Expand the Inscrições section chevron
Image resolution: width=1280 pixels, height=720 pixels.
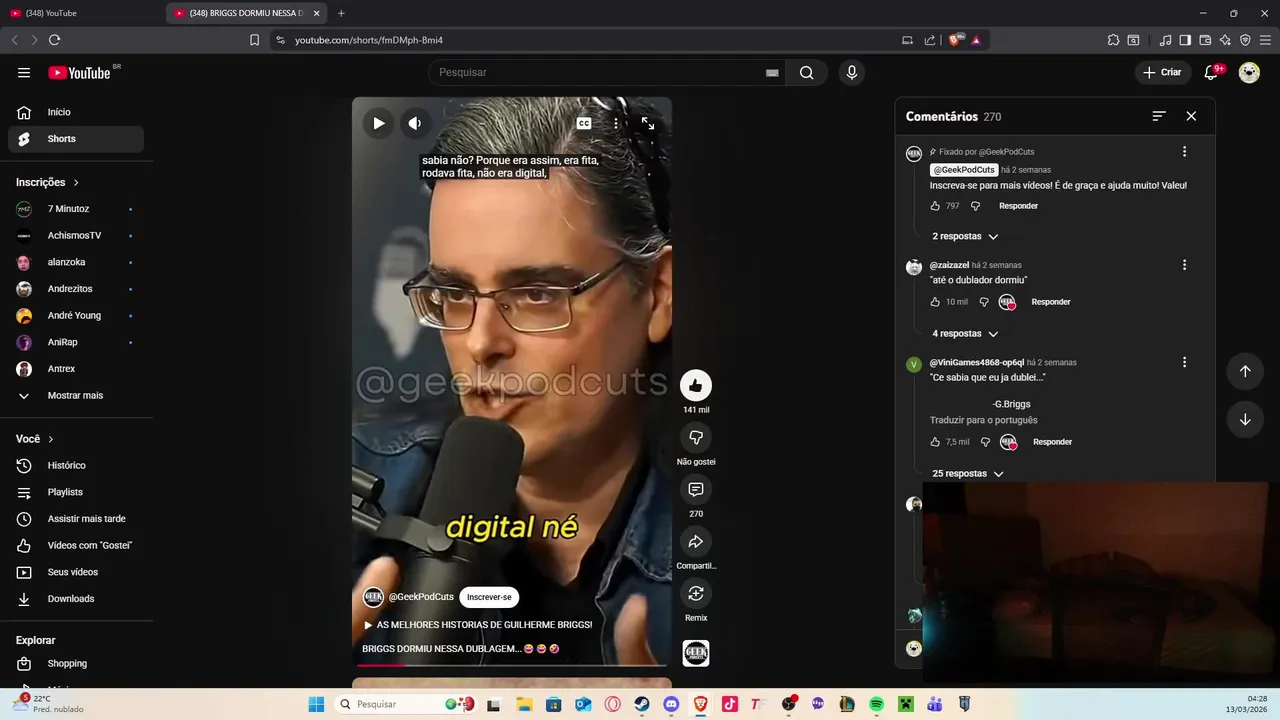(x=76, y=183)
